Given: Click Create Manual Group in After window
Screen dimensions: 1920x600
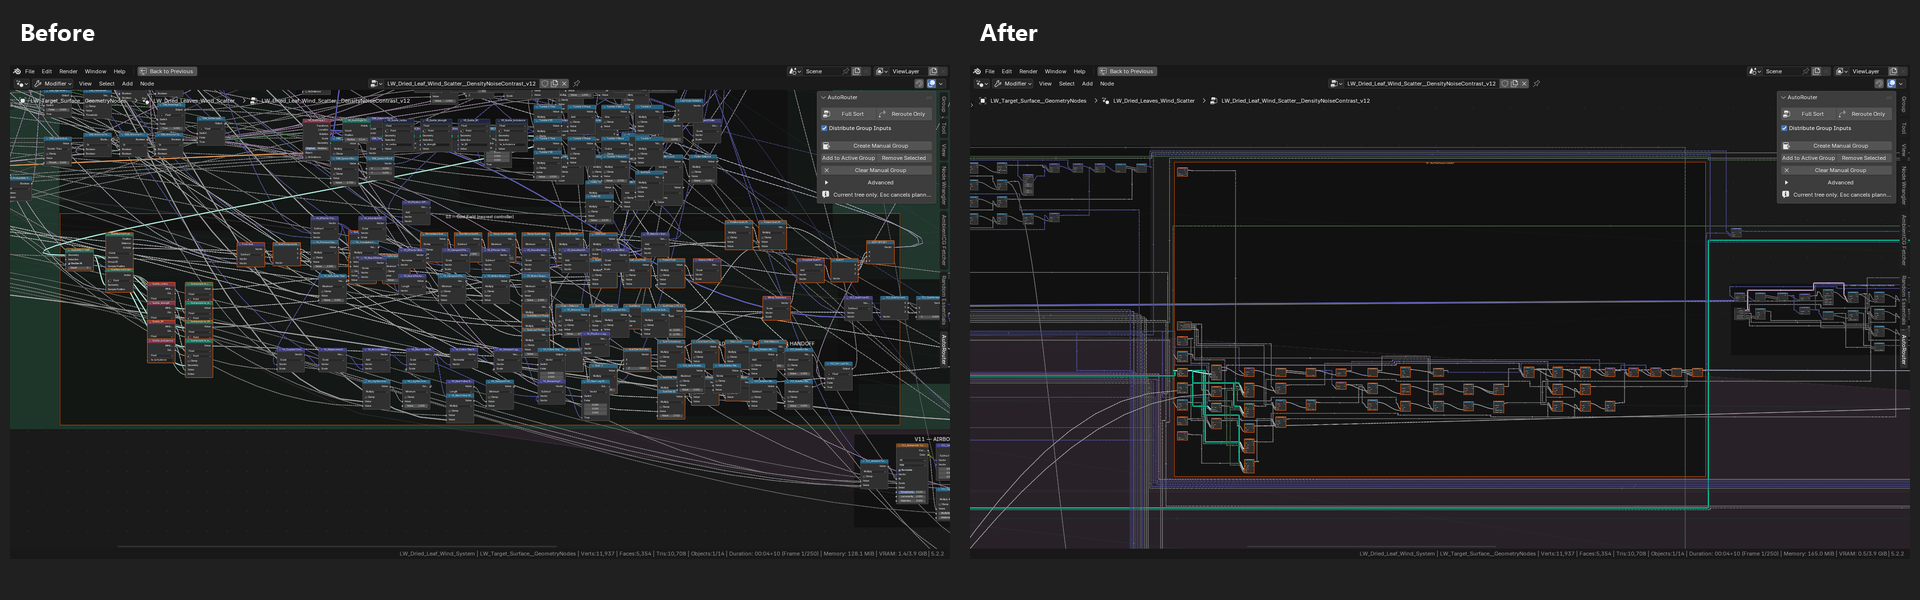Looking at the screenshot, I should point(1836,146).
